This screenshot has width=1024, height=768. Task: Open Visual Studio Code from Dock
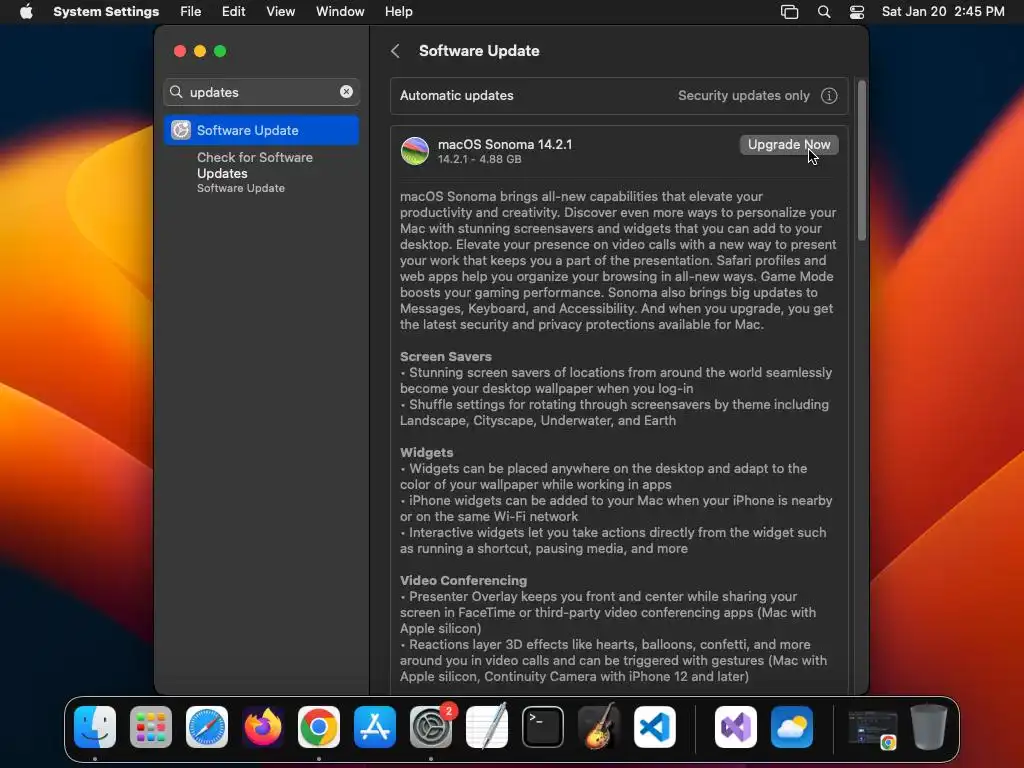(x=655, y=727)
